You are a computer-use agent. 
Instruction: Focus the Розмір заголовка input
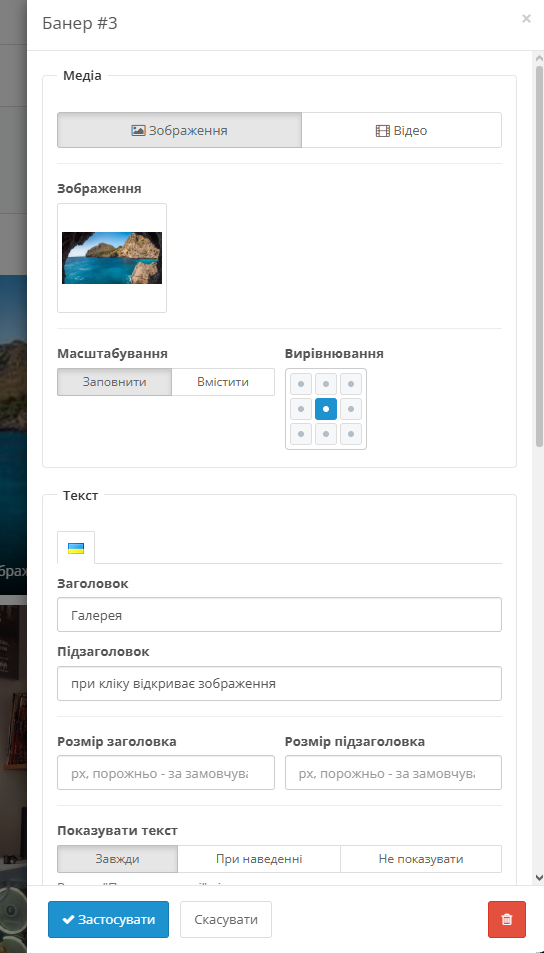(166, 773)
